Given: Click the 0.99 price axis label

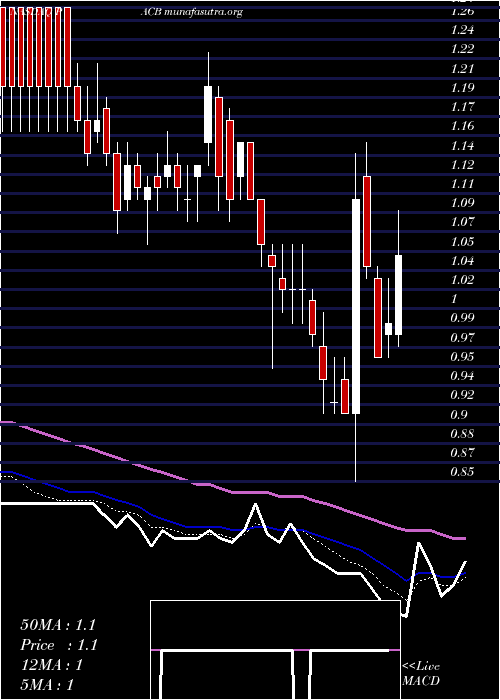Looking at the screenshot, I should 462,318.
